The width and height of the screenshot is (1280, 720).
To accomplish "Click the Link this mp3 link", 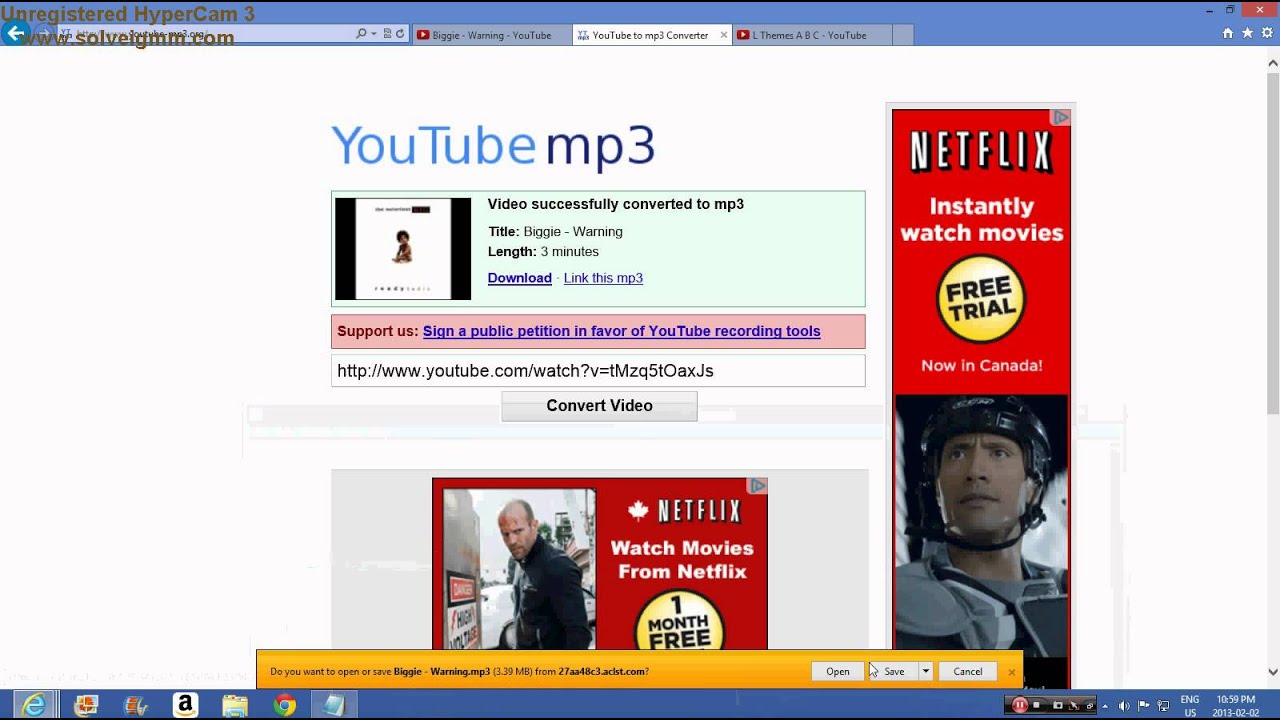I will (603, 278).
